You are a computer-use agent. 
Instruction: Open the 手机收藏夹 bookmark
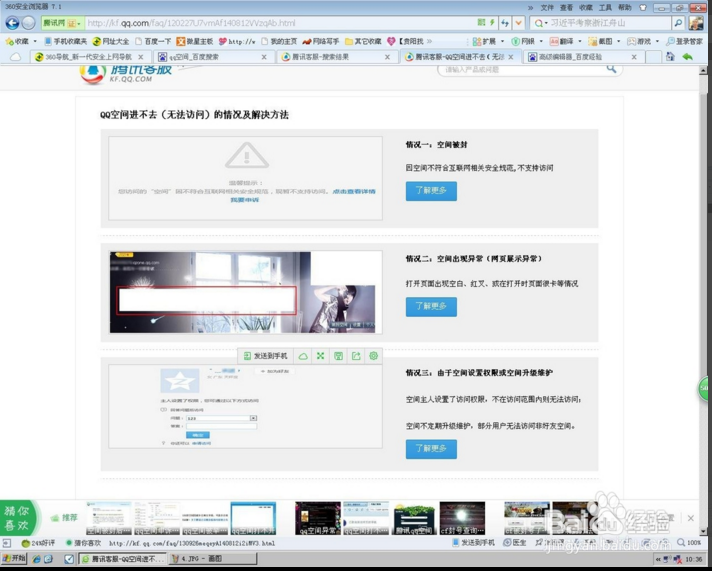tap(65, 41)
